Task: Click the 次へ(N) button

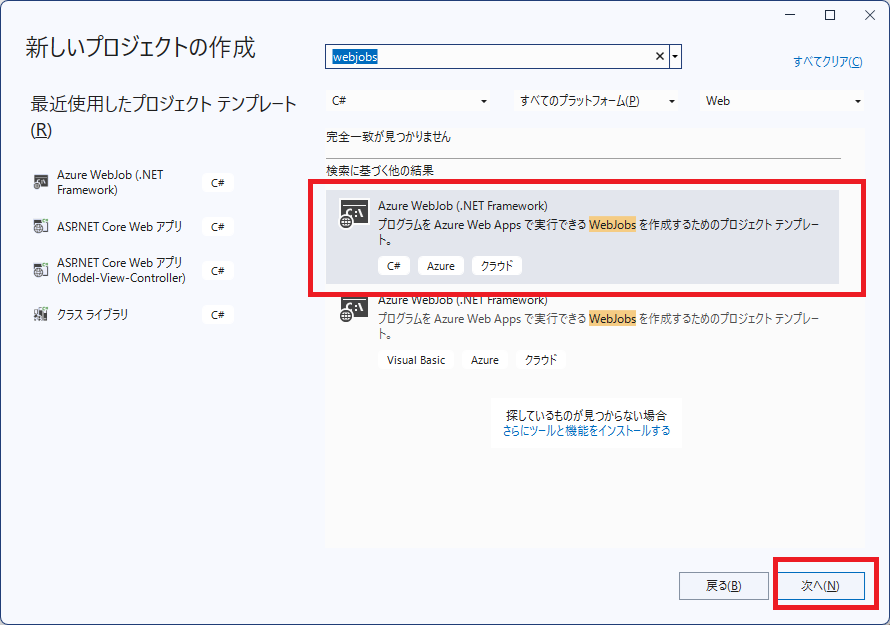Action: 820,586
